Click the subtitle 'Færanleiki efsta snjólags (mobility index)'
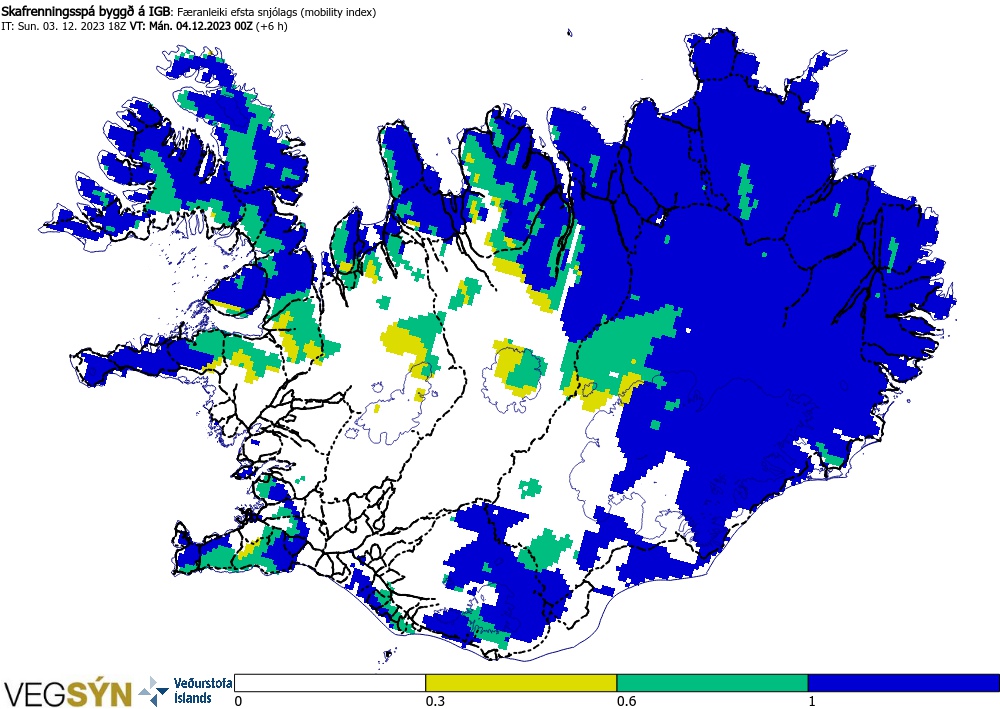1000x709 pixels. pyautogui.click(x=277, y=12)
